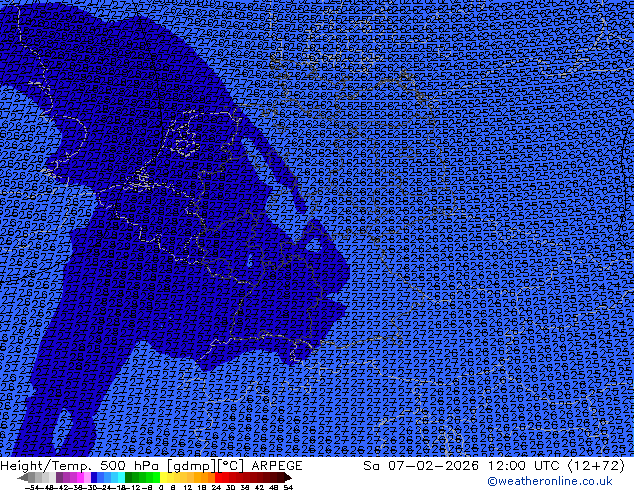Select the yellow 0 degree legend swatch
The image size is (634, 490).
pyautogui.click(x=163, y=477)
